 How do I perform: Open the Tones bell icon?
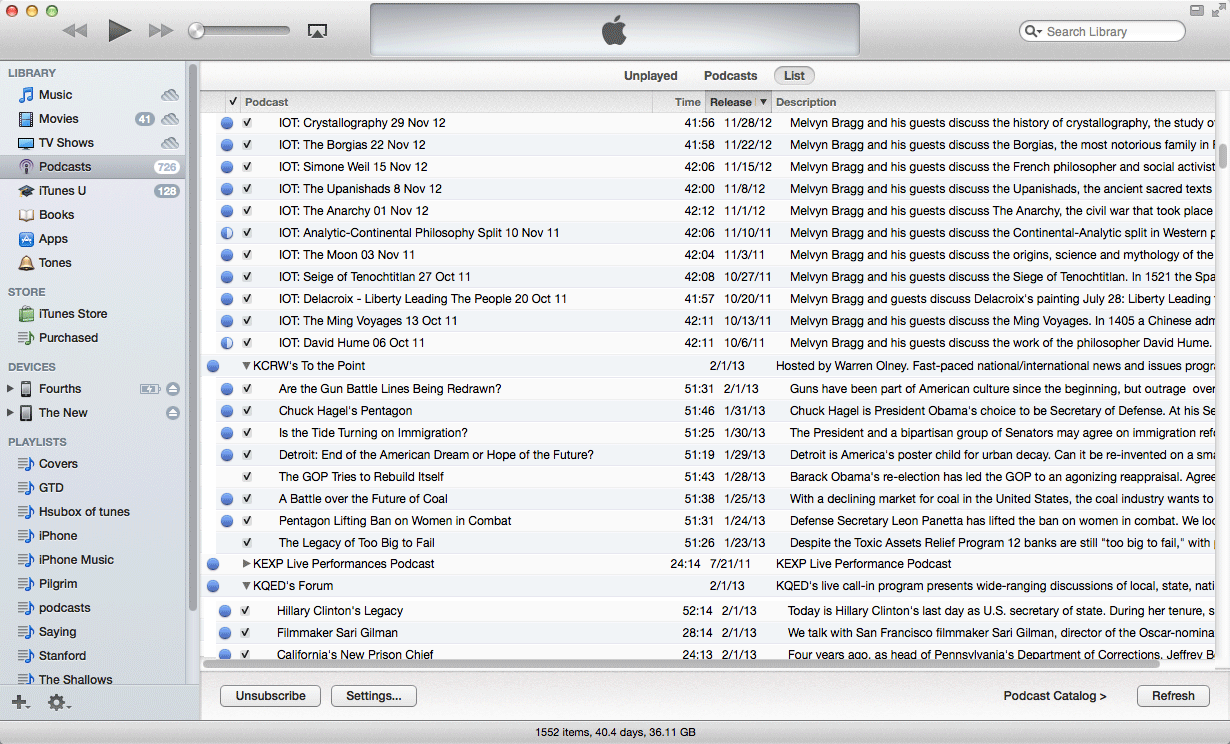click(x=27, y=263)
